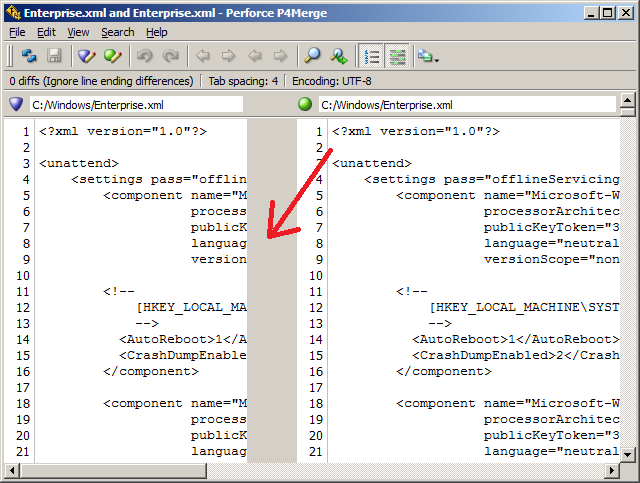640x483 pixels.
Task: Click the Undo toolbar arrow
Action: point(144,56)
